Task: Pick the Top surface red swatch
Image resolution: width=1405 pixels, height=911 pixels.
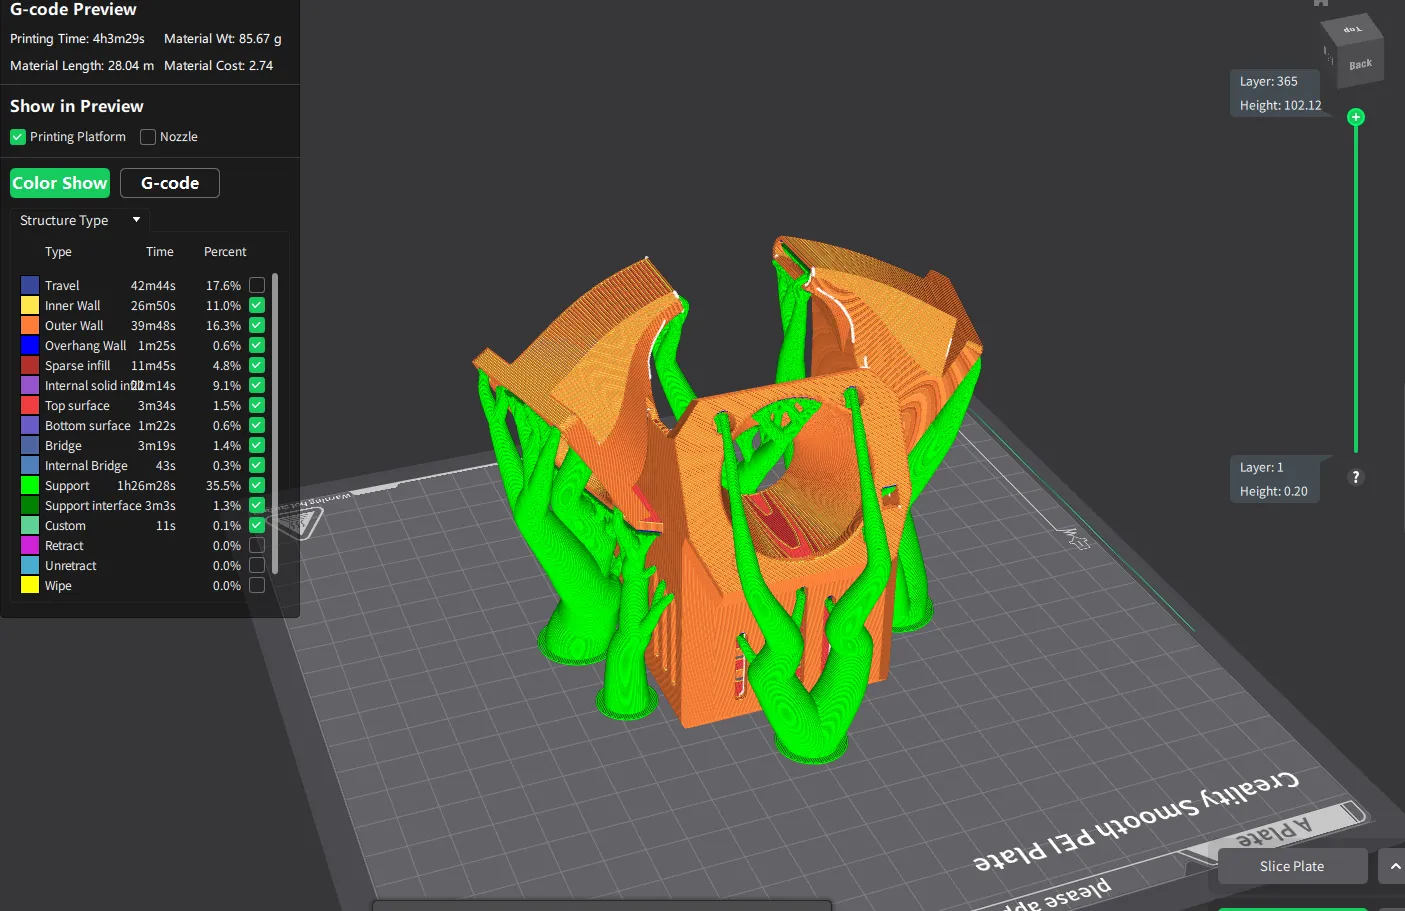Action: click(x=30, y=405)
